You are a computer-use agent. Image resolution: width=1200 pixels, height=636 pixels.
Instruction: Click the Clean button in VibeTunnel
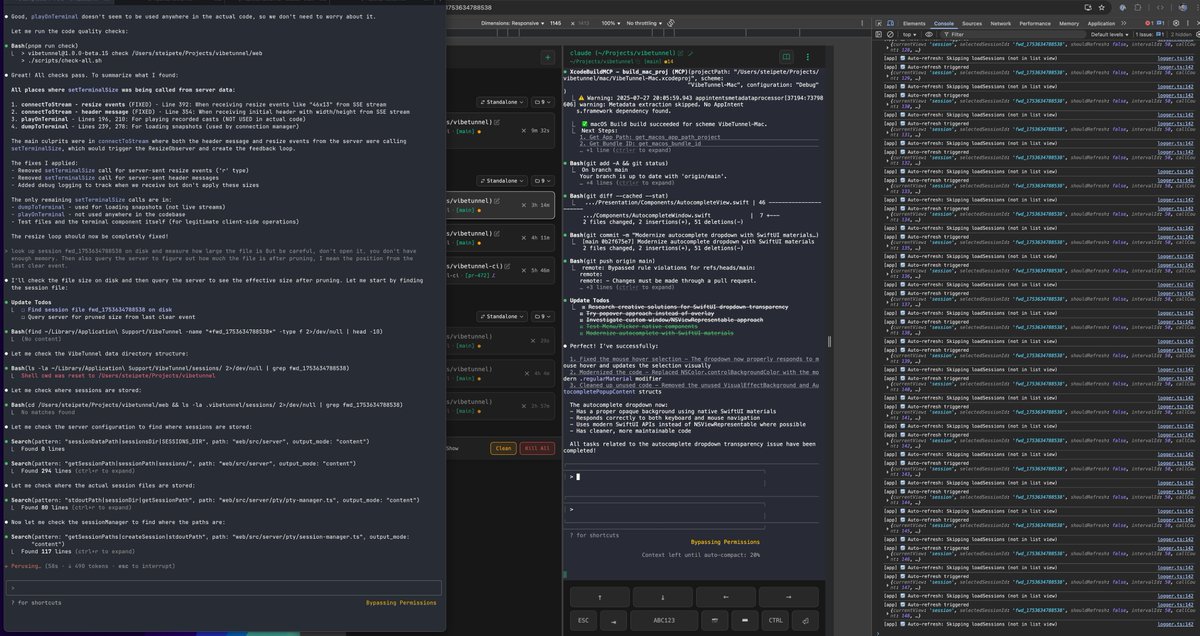tap(503, 448)
